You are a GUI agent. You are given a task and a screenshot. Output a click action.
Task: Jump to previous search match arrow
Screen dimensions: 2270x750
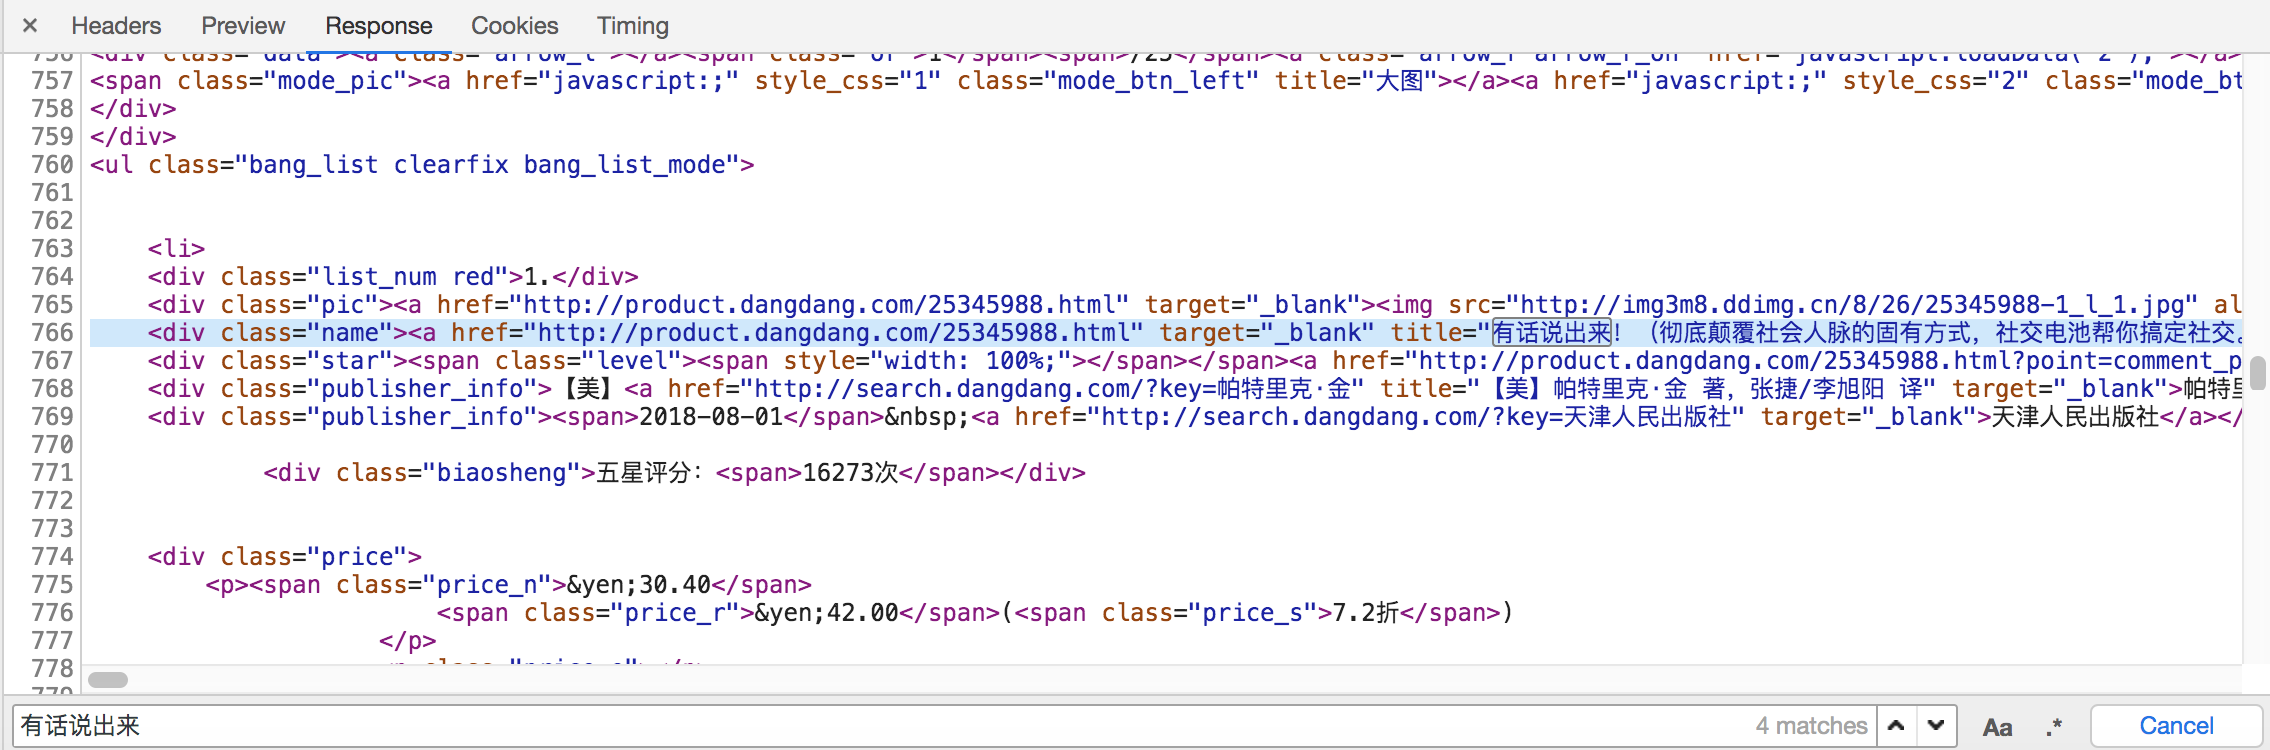coord(1896,726)
